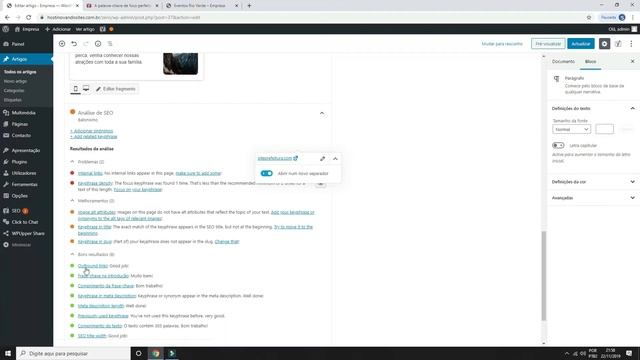Click the Yoast icon in admin bar

[103, 29]
